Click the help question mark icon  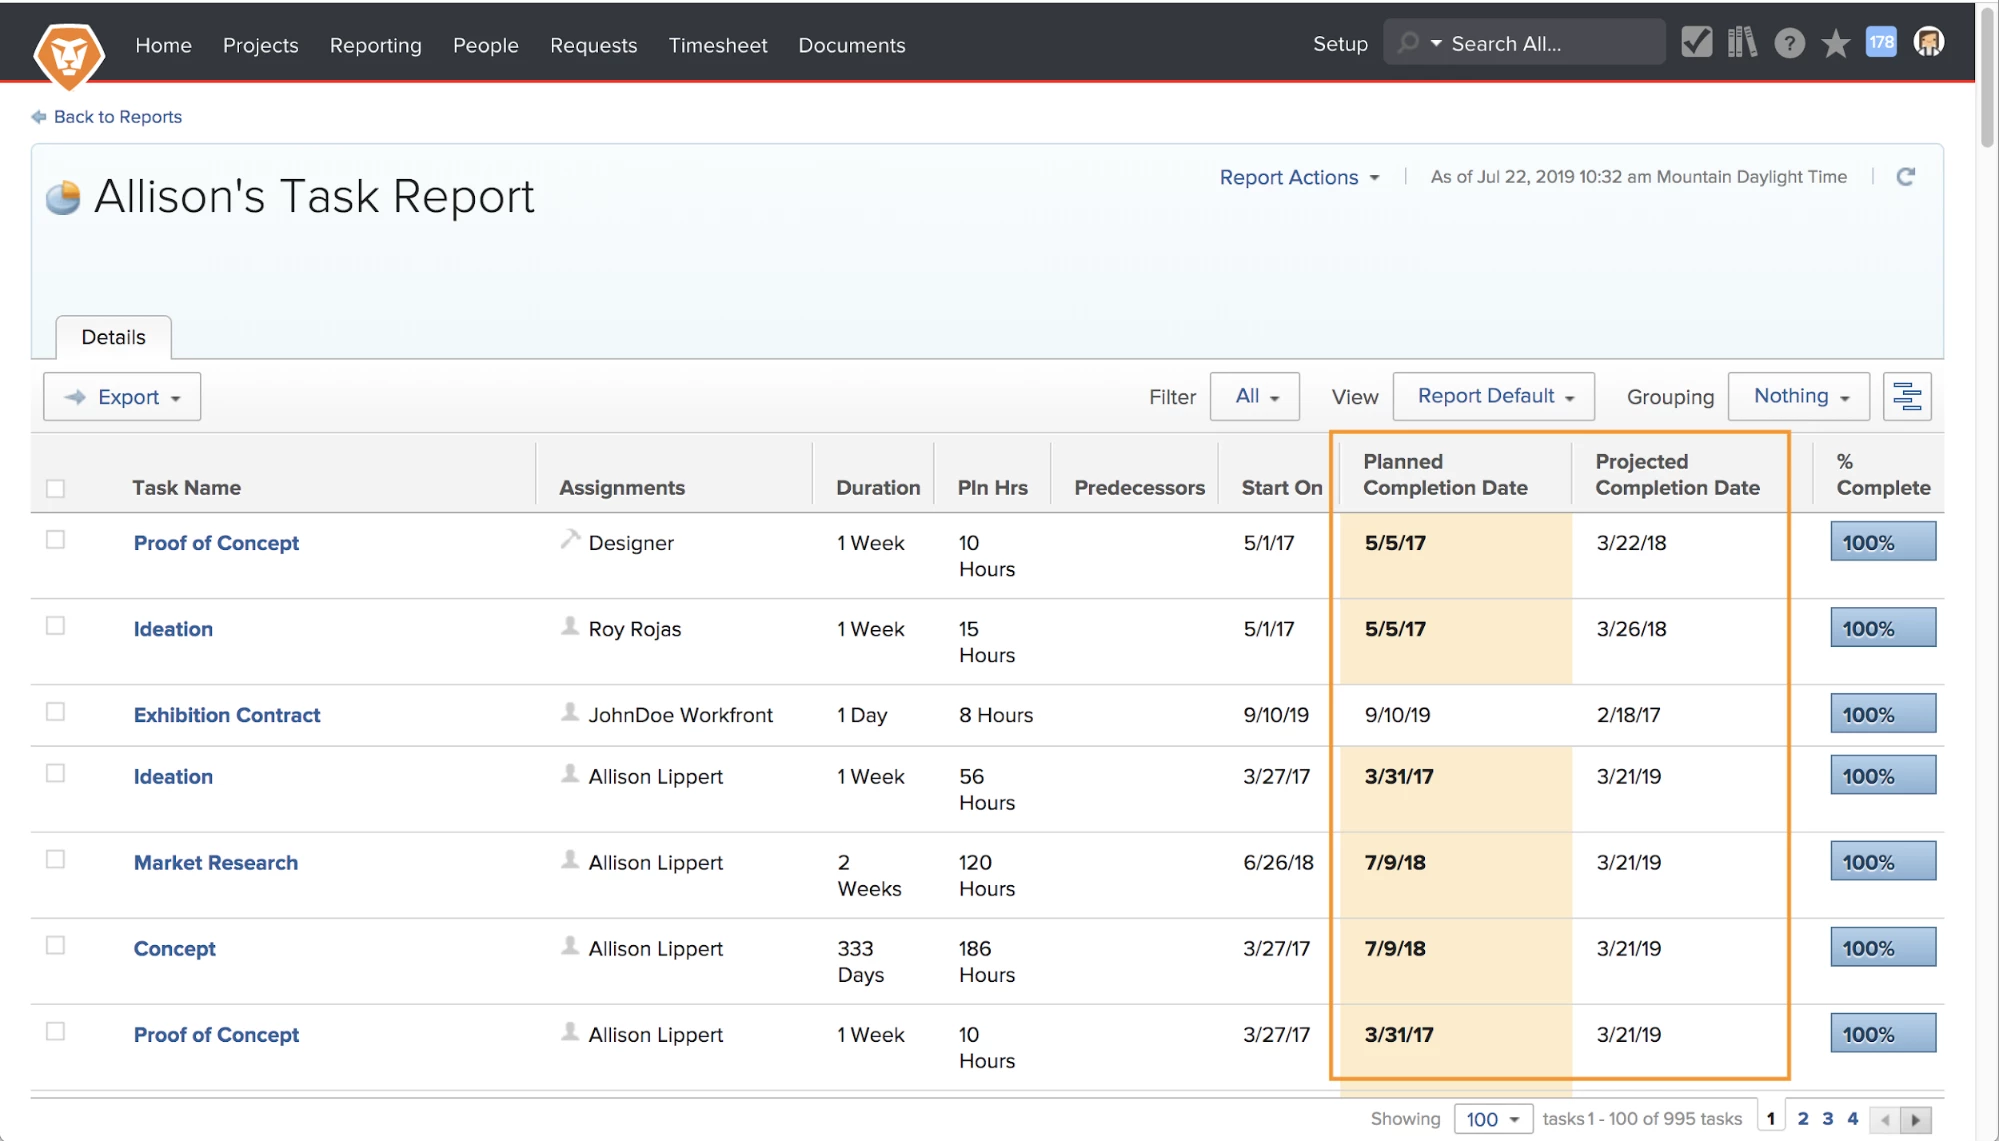pos(1789,43)
